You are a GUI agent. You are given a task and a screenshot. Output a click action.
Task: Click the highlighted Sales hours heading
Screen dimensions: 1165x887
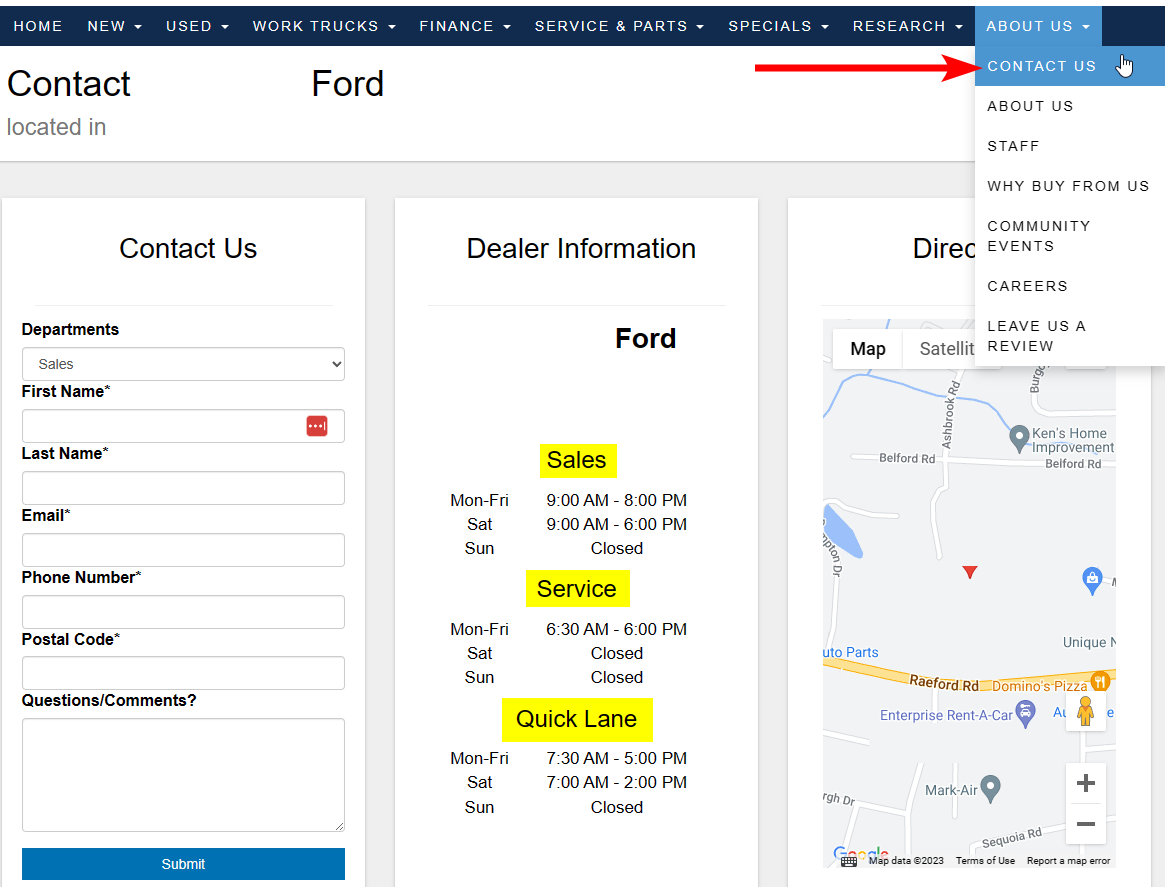pyautogui.click(x=577, y=460)
